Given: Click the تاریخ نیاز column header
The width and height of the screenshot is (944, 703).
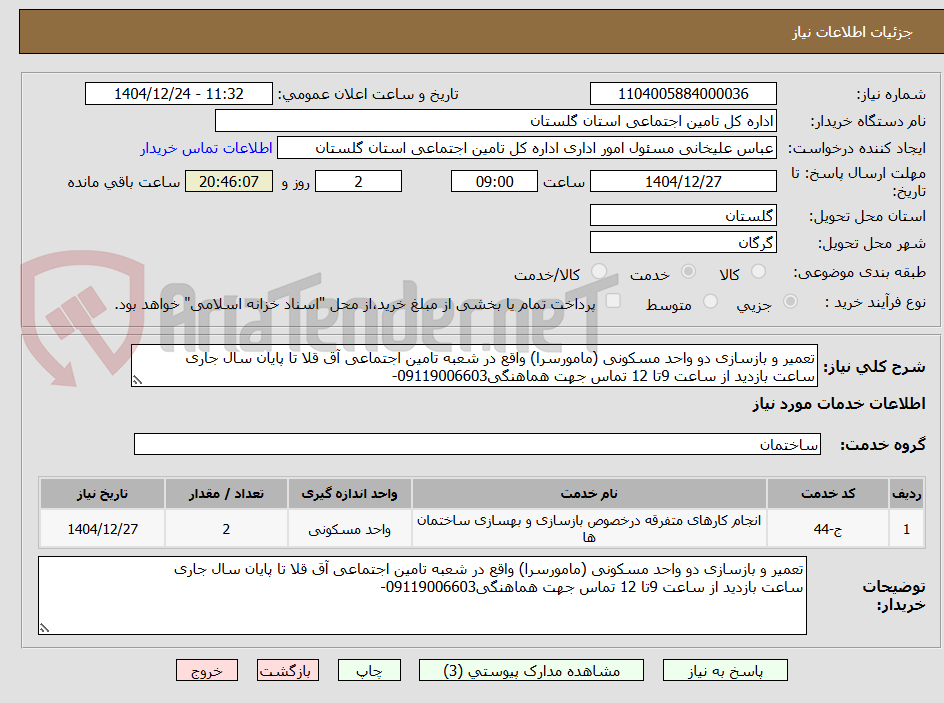Looking at the screenshot, I should pyautogui.click(x=102, y=494).
